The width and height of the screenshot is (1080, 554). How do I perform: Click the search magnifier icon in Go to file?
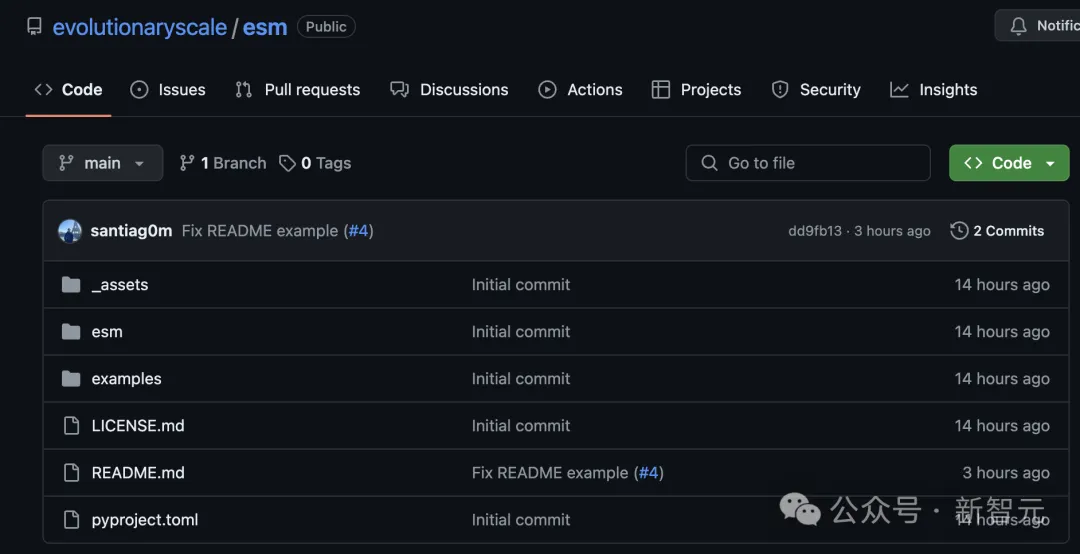pos(709,163)
